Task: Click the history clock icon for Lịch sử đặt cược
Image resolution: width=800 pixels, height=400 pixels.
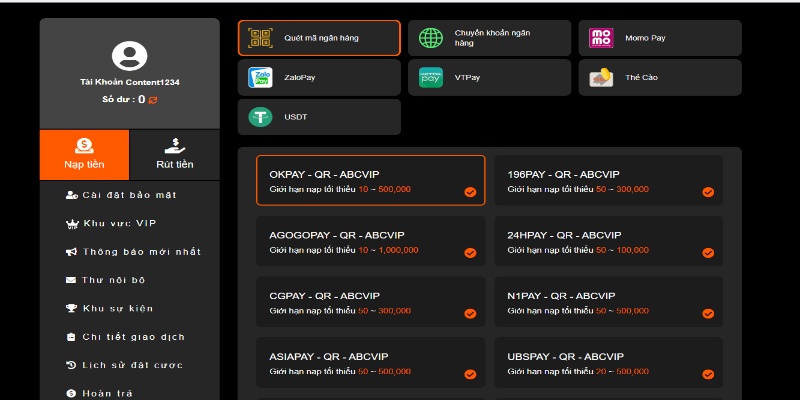Action: [71, 365]
